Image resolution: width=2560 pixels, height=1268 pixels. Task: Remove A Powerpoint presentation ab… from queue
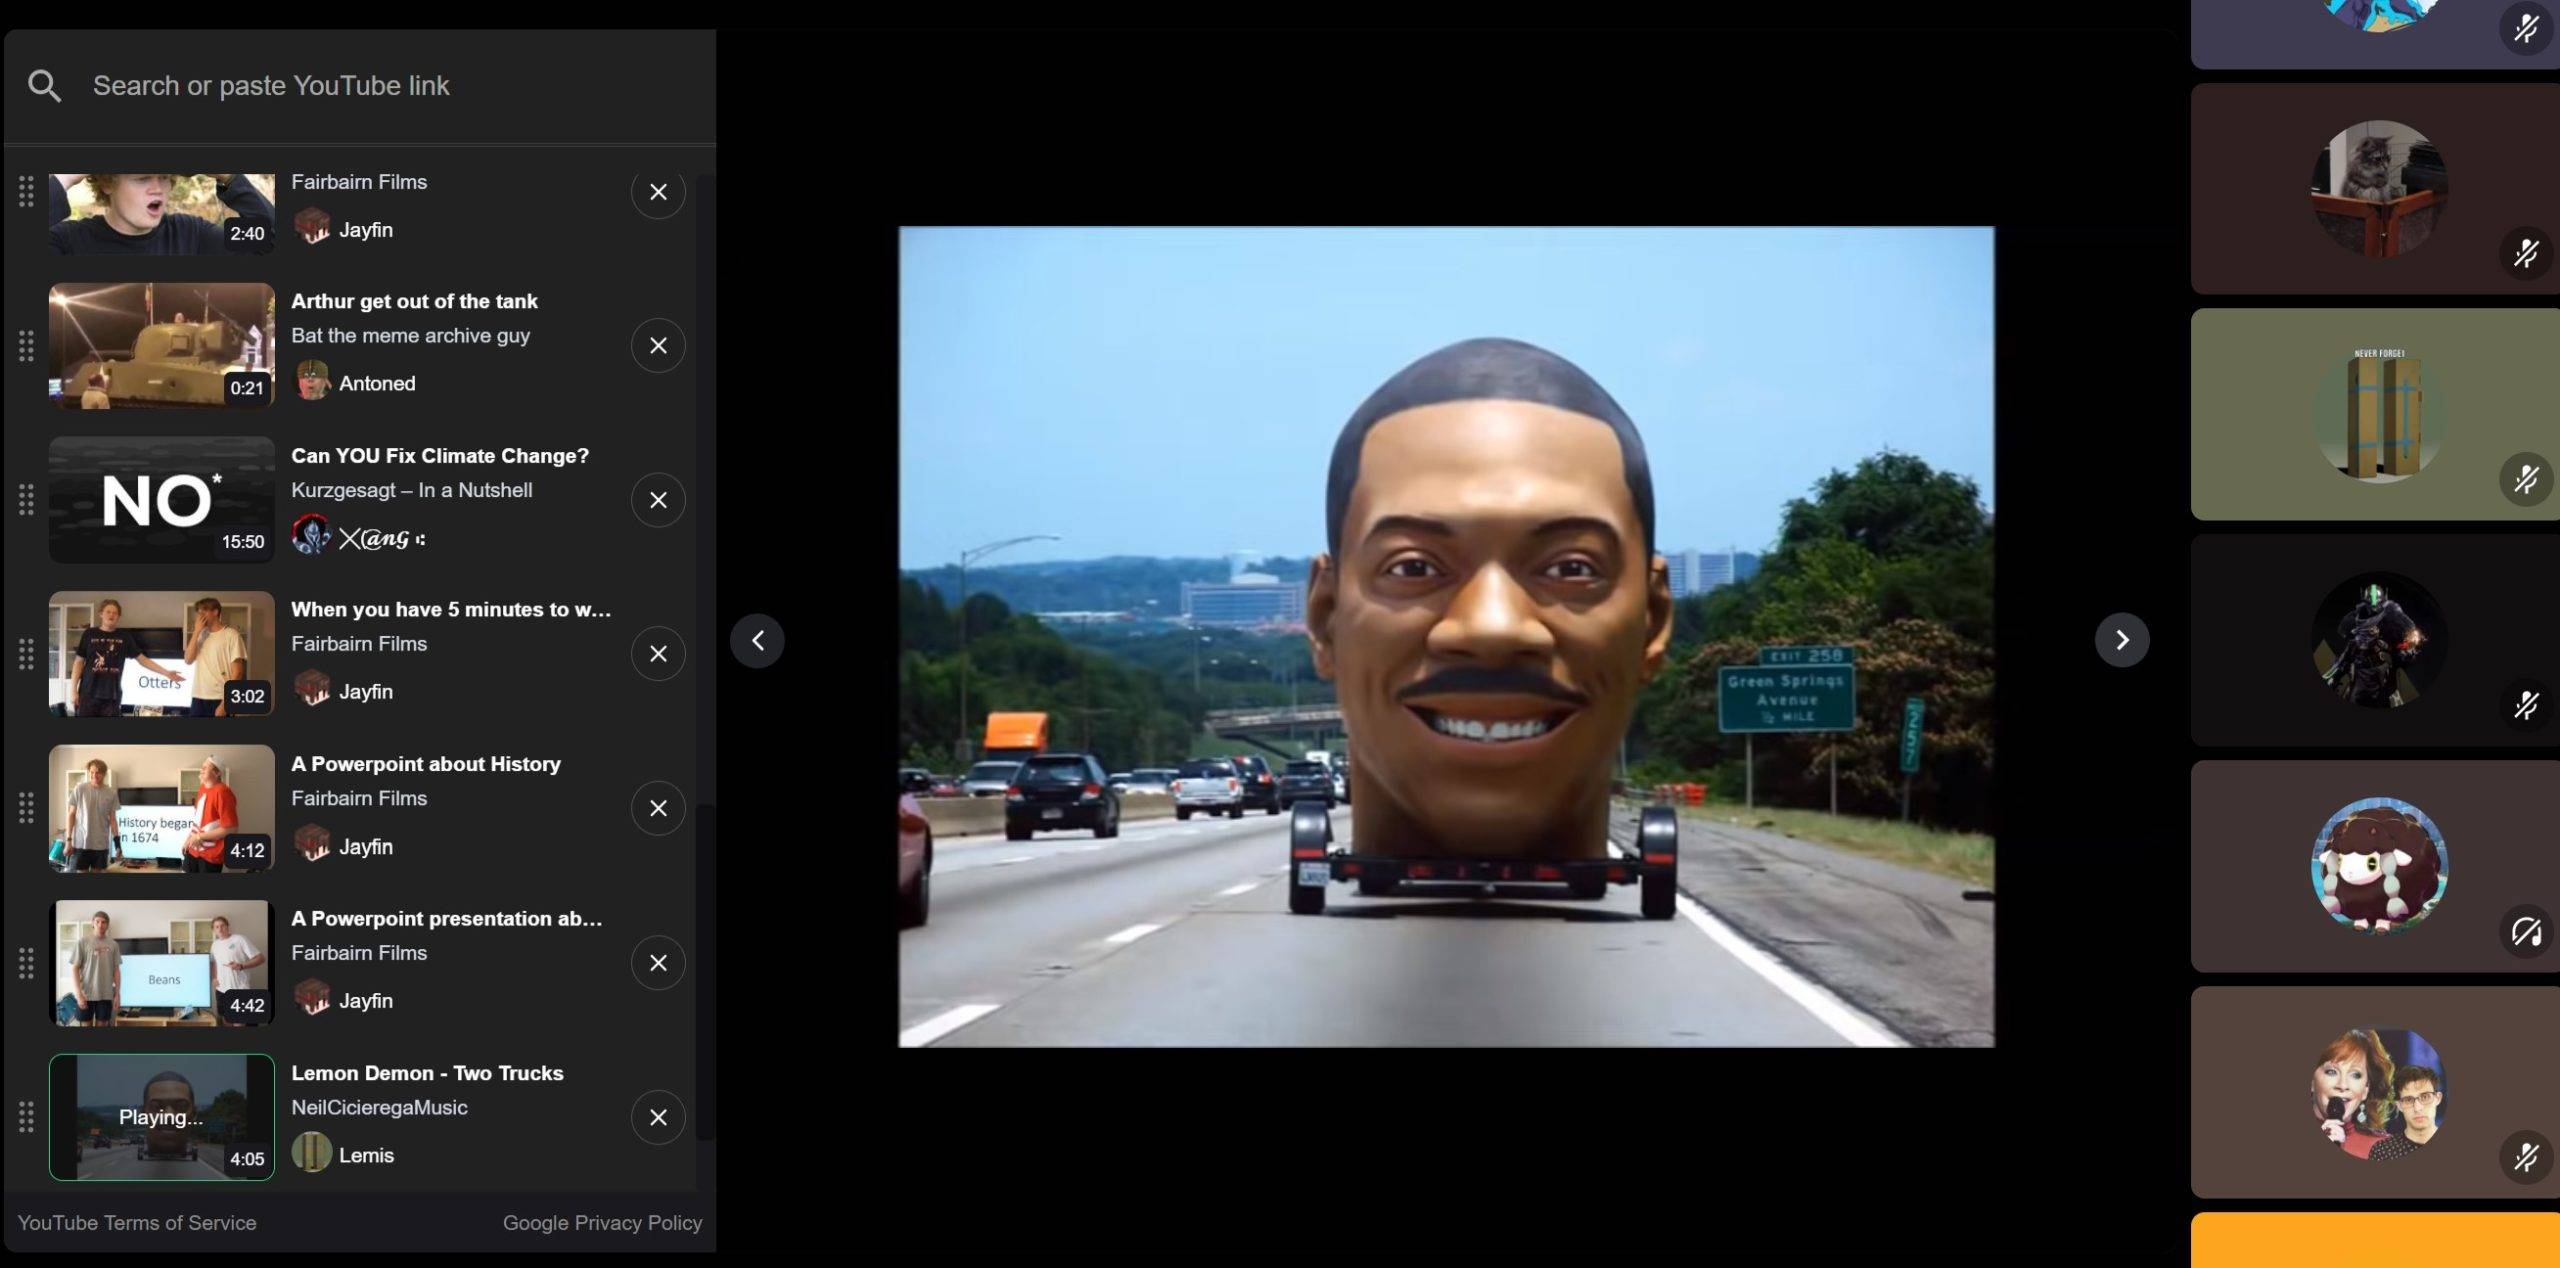pyautogui.click(x=658, y=963)
